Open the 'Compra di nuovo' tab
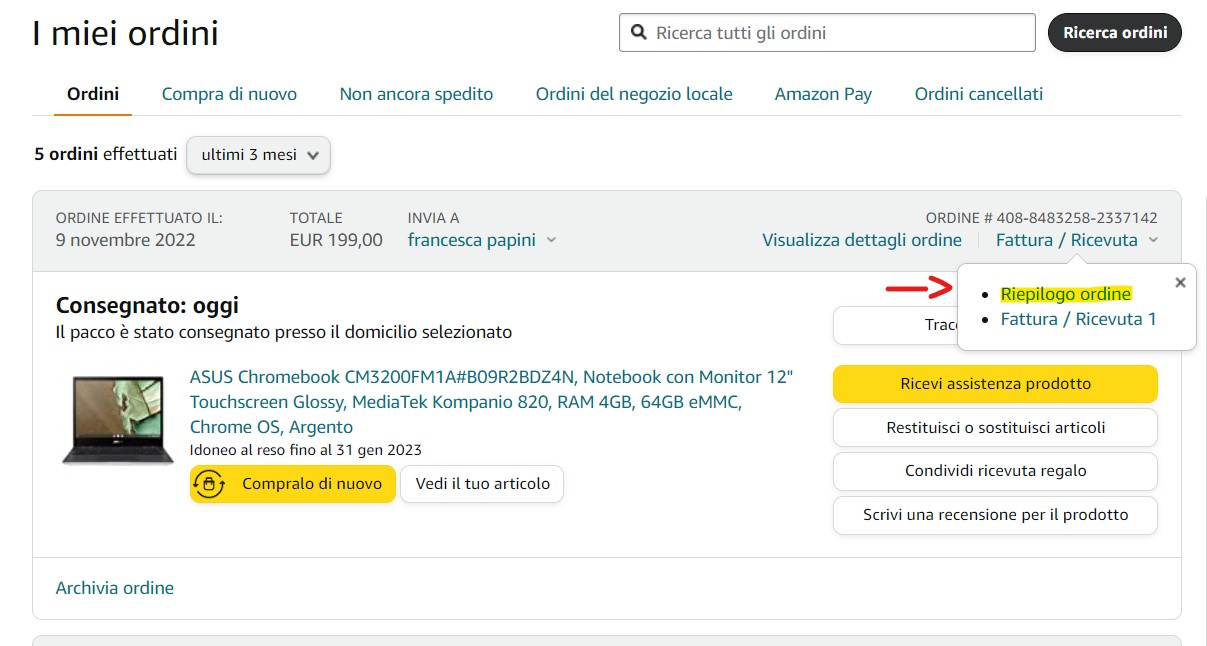 (229, 94)
